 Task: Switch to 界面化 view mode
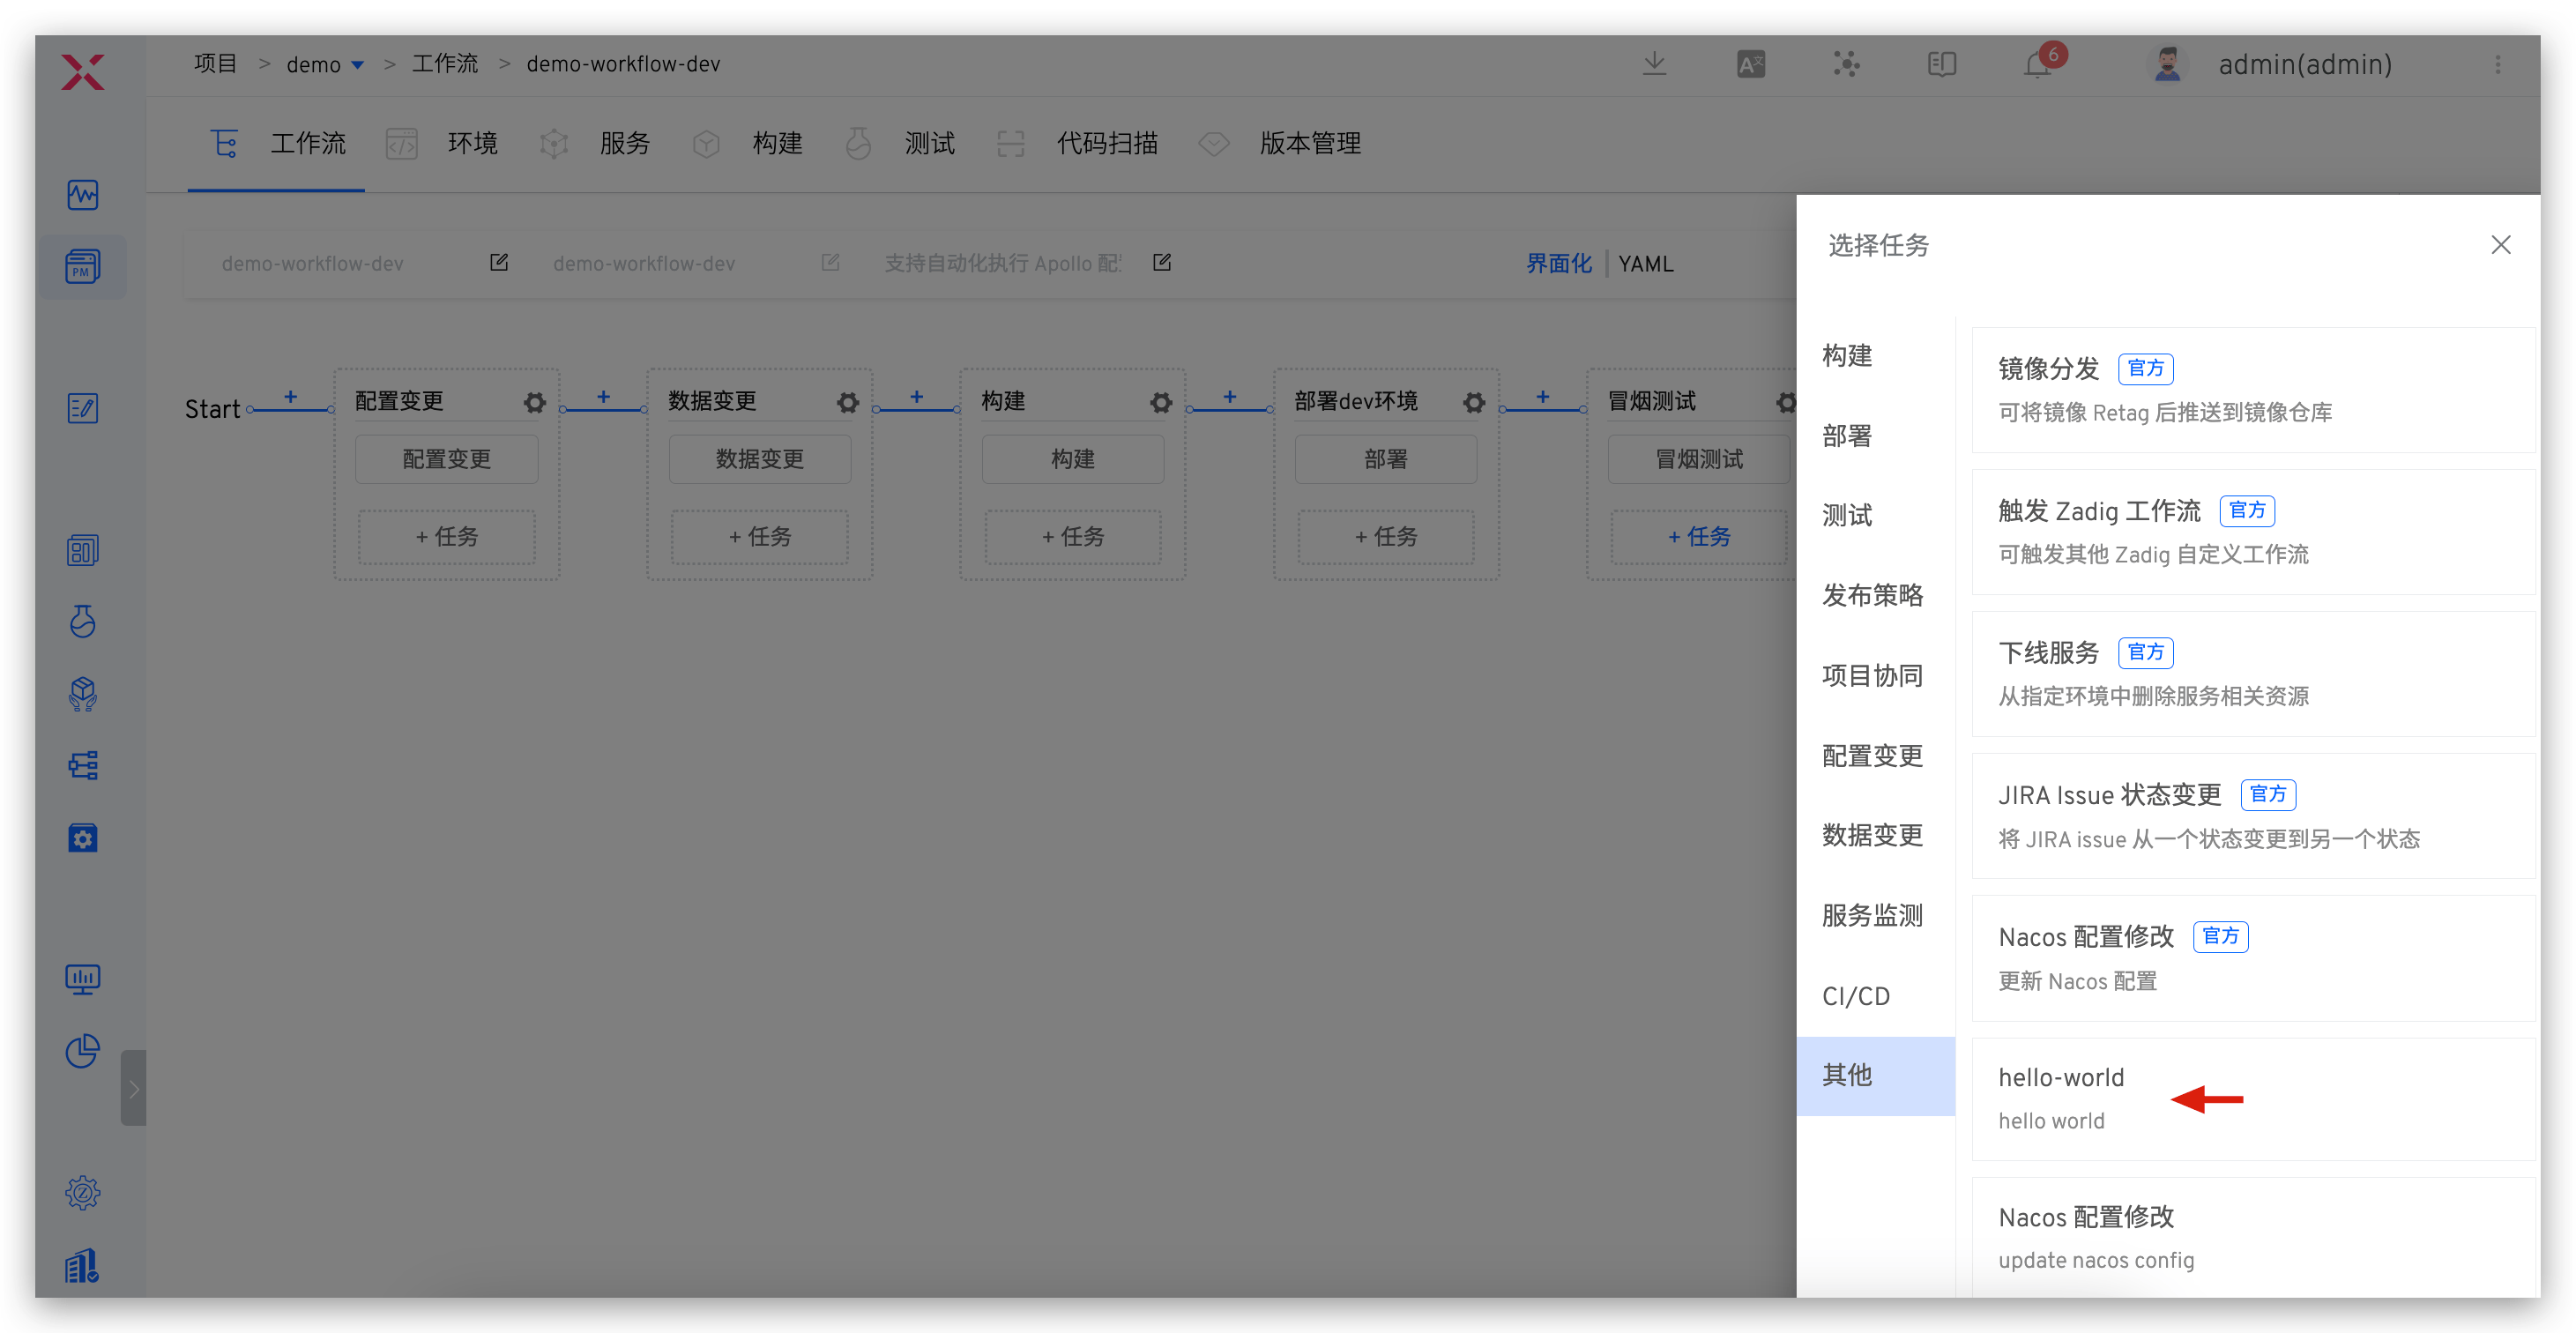[1558, 264]
